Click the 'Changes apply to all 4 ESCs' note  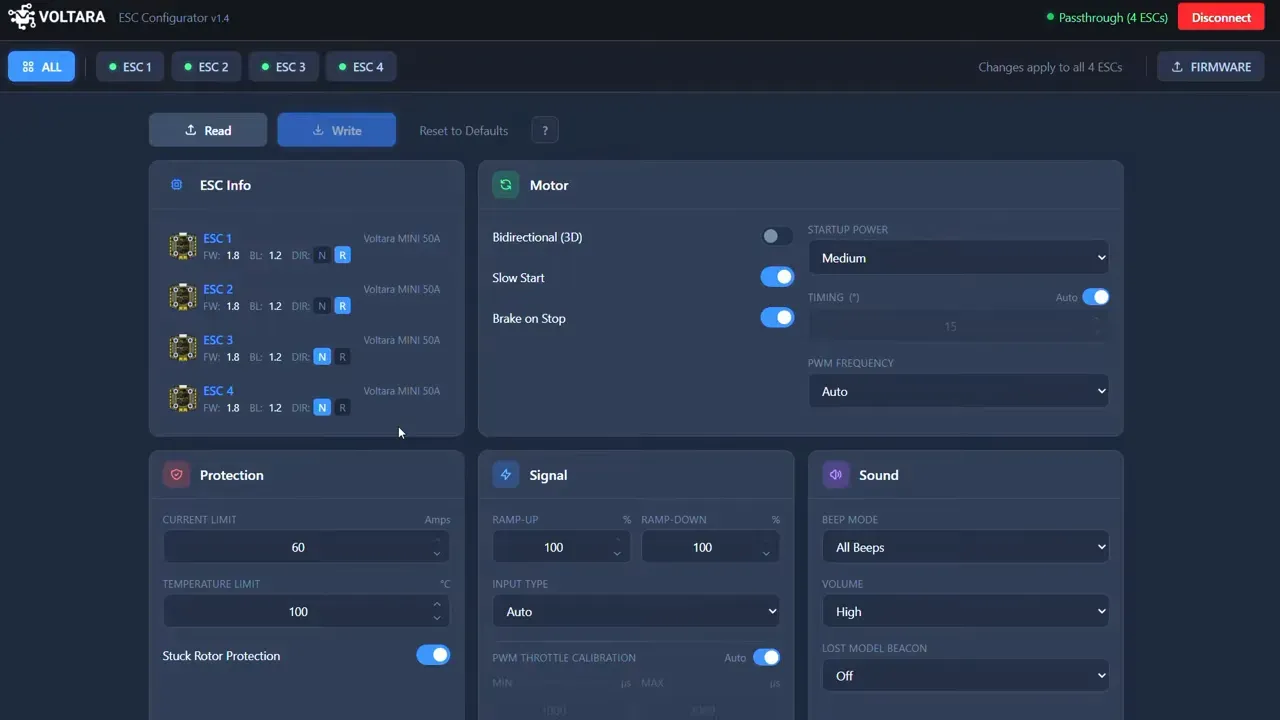point(1050,67)
